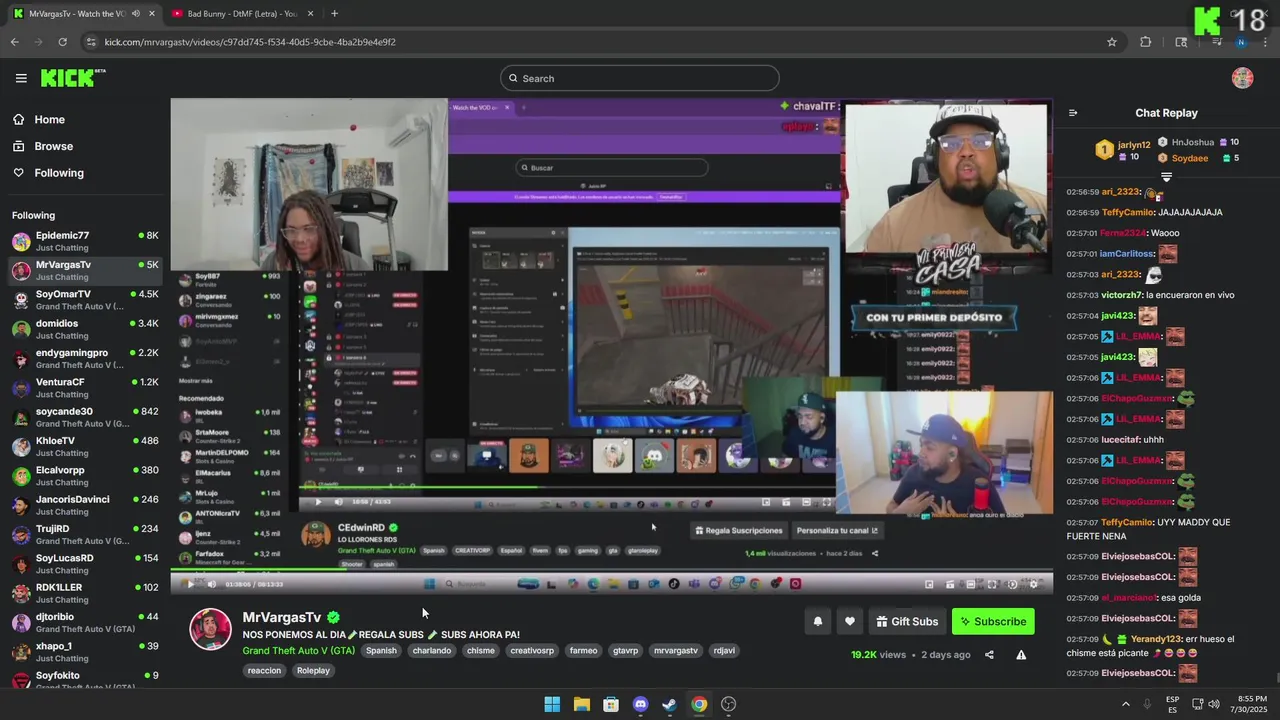Click Gift Subs button
This screenshot has width=1280, height=720.
coord(907,622)
